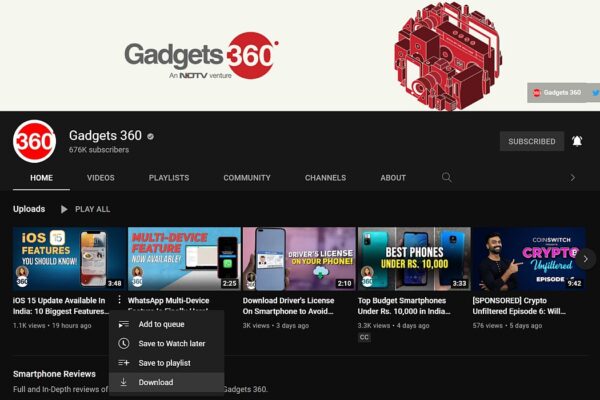Screen dimensions: 600x400
Task: Click the Gadgets 360 channel avatar
Action: coord(34,141)
